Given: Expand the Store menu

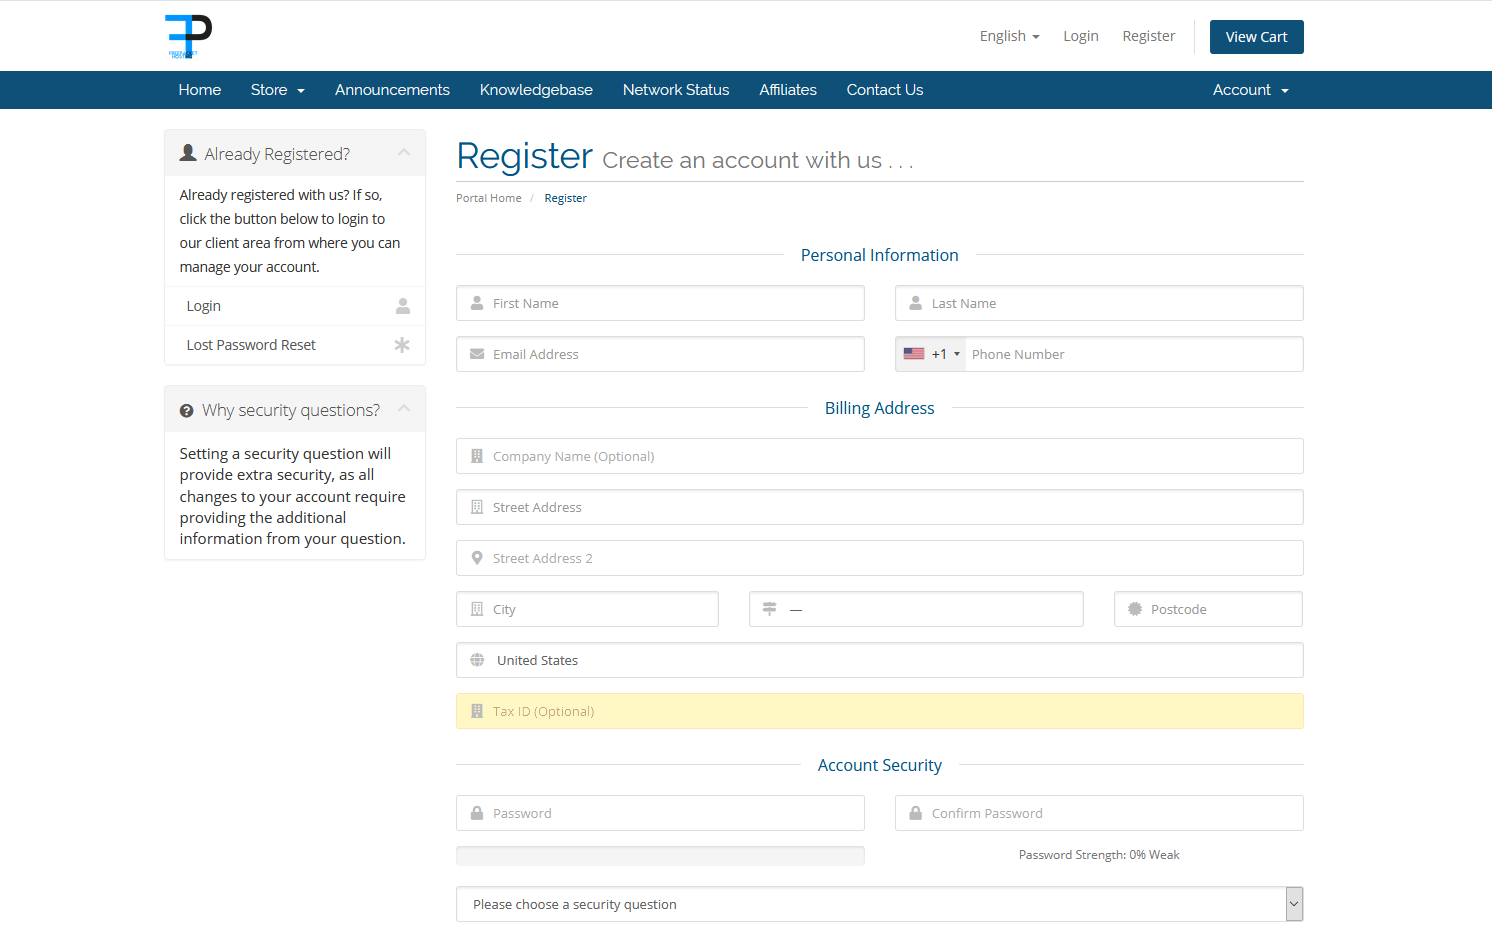Looking at the screenshot, I should [277, 90].
